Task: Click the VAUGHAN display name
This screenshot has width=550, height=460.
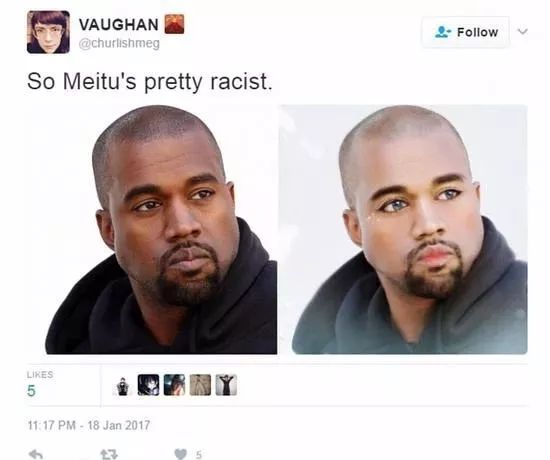Action: tap(119, 25)
